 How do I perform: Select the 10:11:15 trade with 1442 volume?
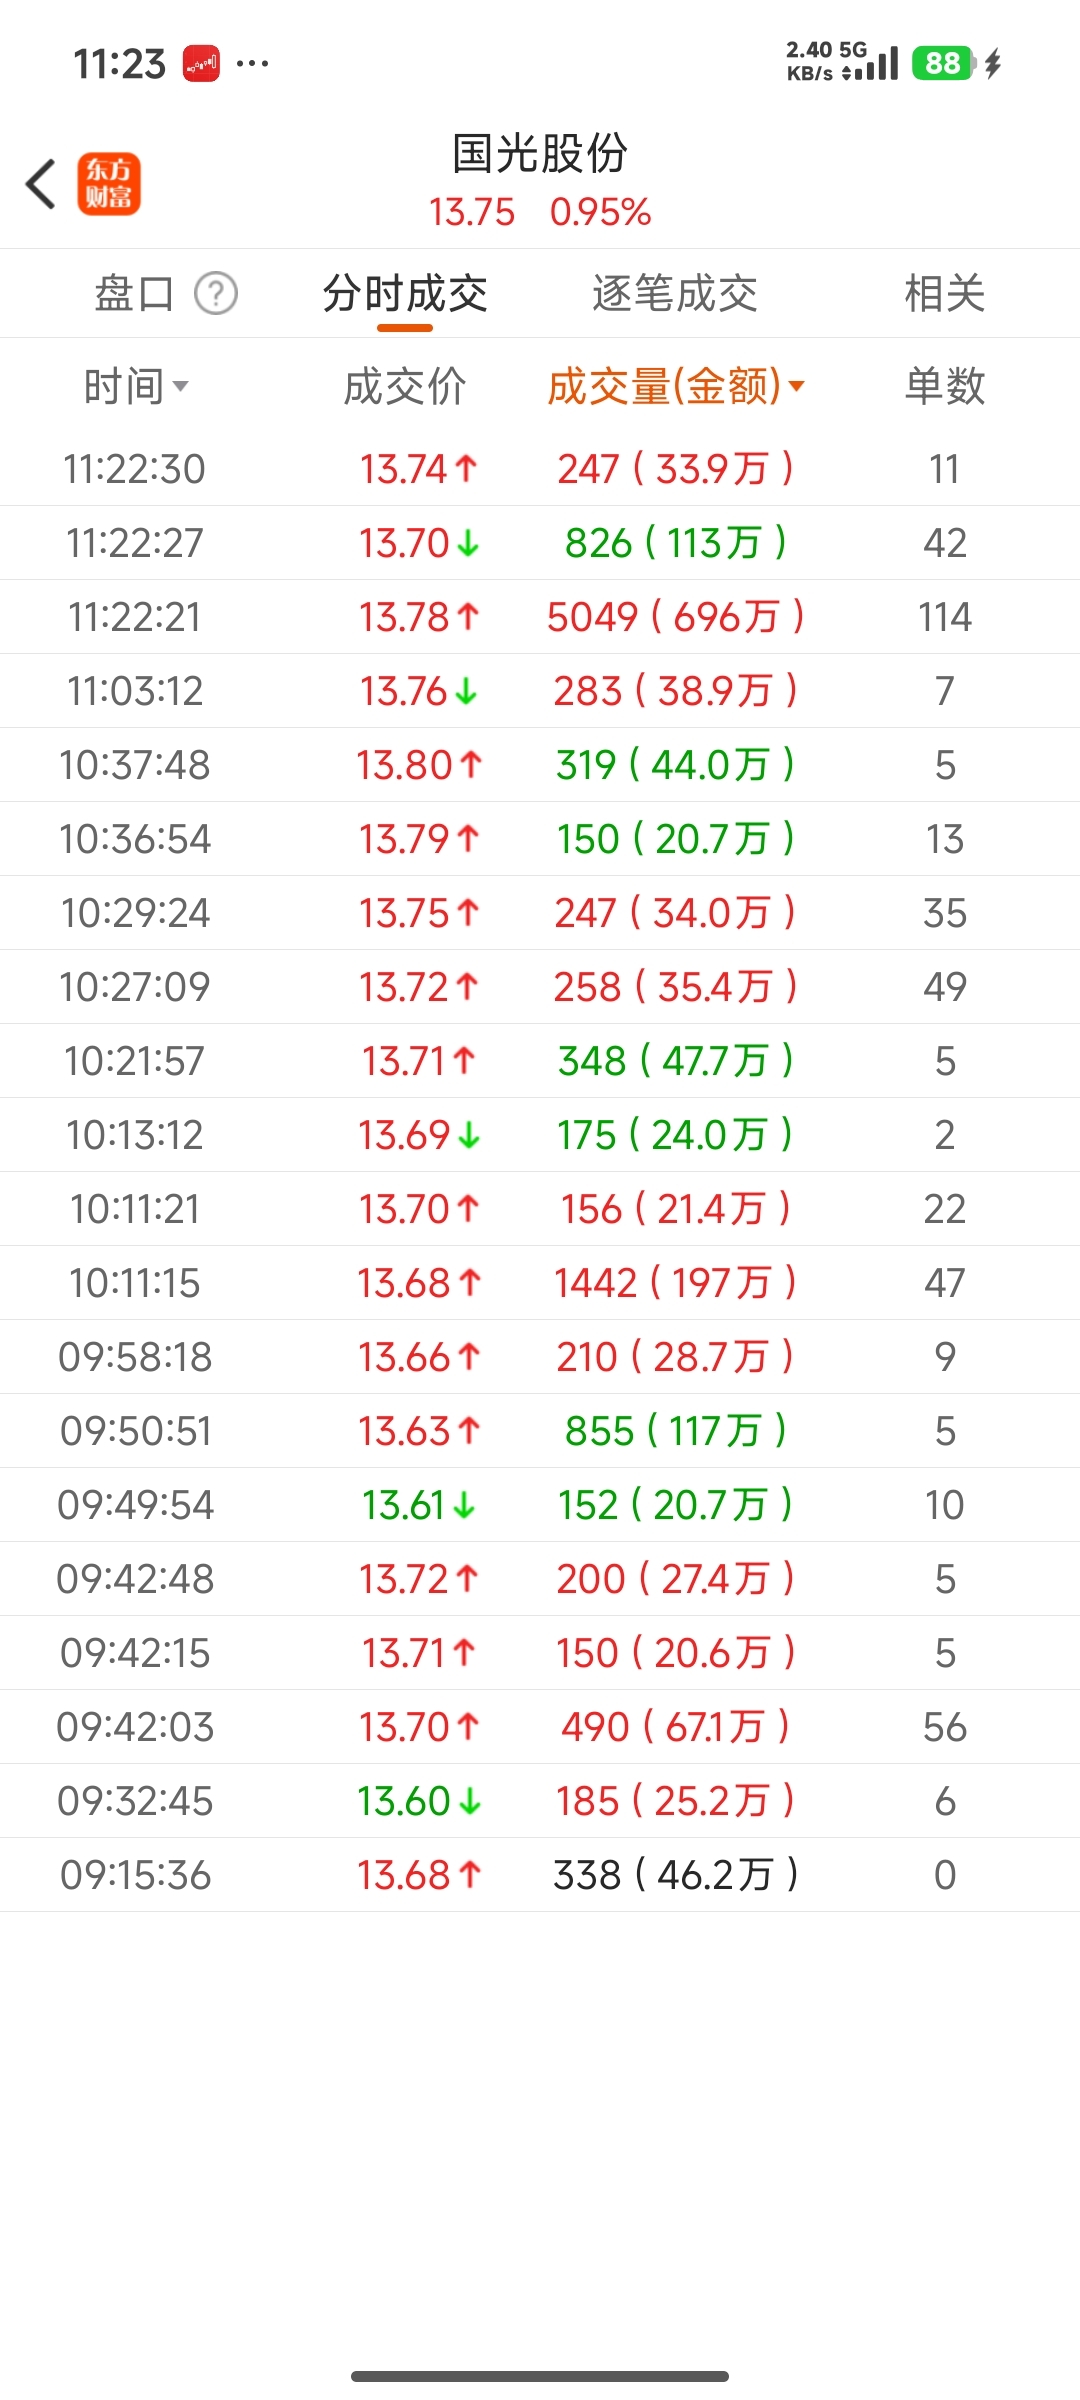point(540,1283)
